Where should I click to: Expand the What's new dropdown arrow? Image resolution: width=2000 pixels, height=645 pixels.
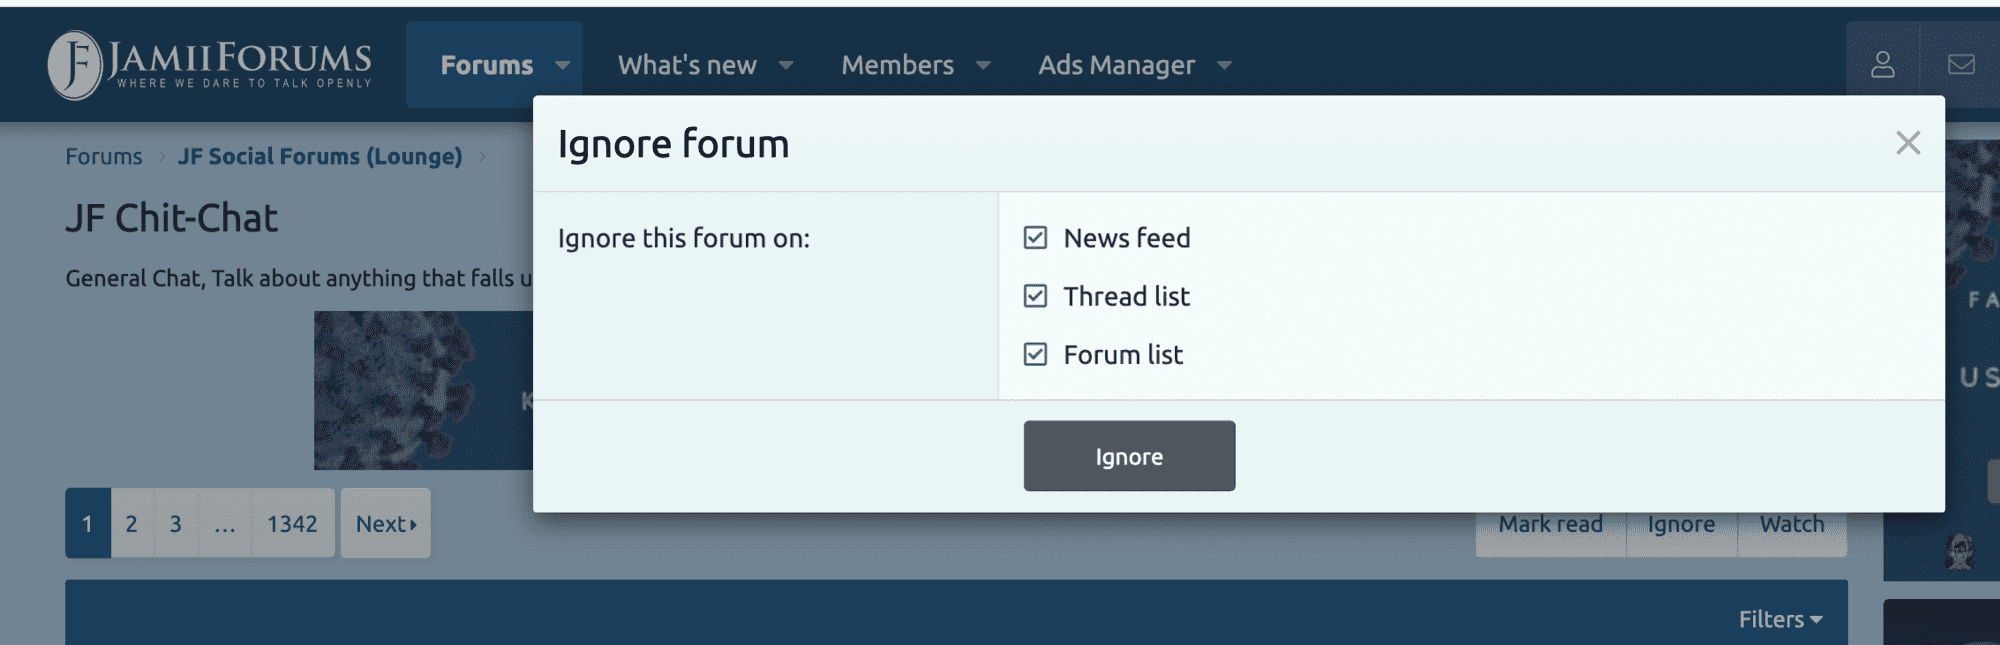coord(786,65)
